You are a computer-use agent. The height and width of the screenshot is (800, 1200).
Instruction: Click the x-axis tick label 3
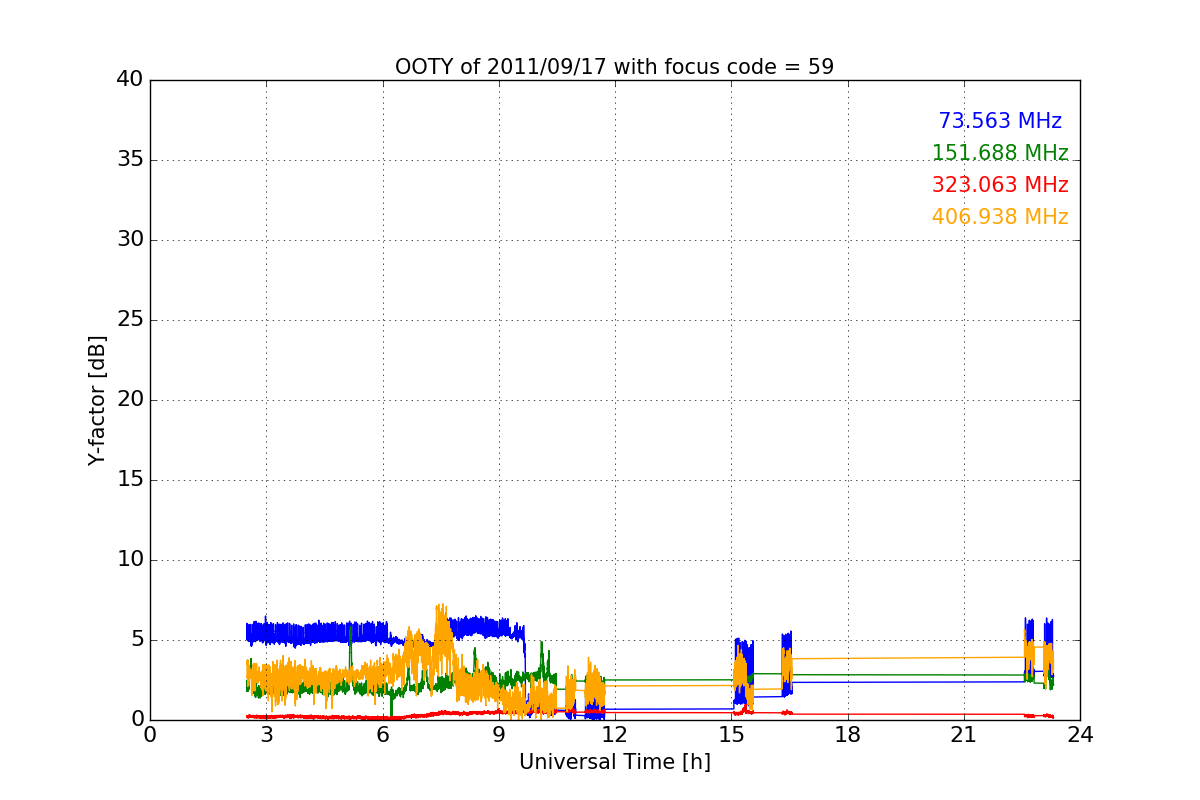coord(266,735)
